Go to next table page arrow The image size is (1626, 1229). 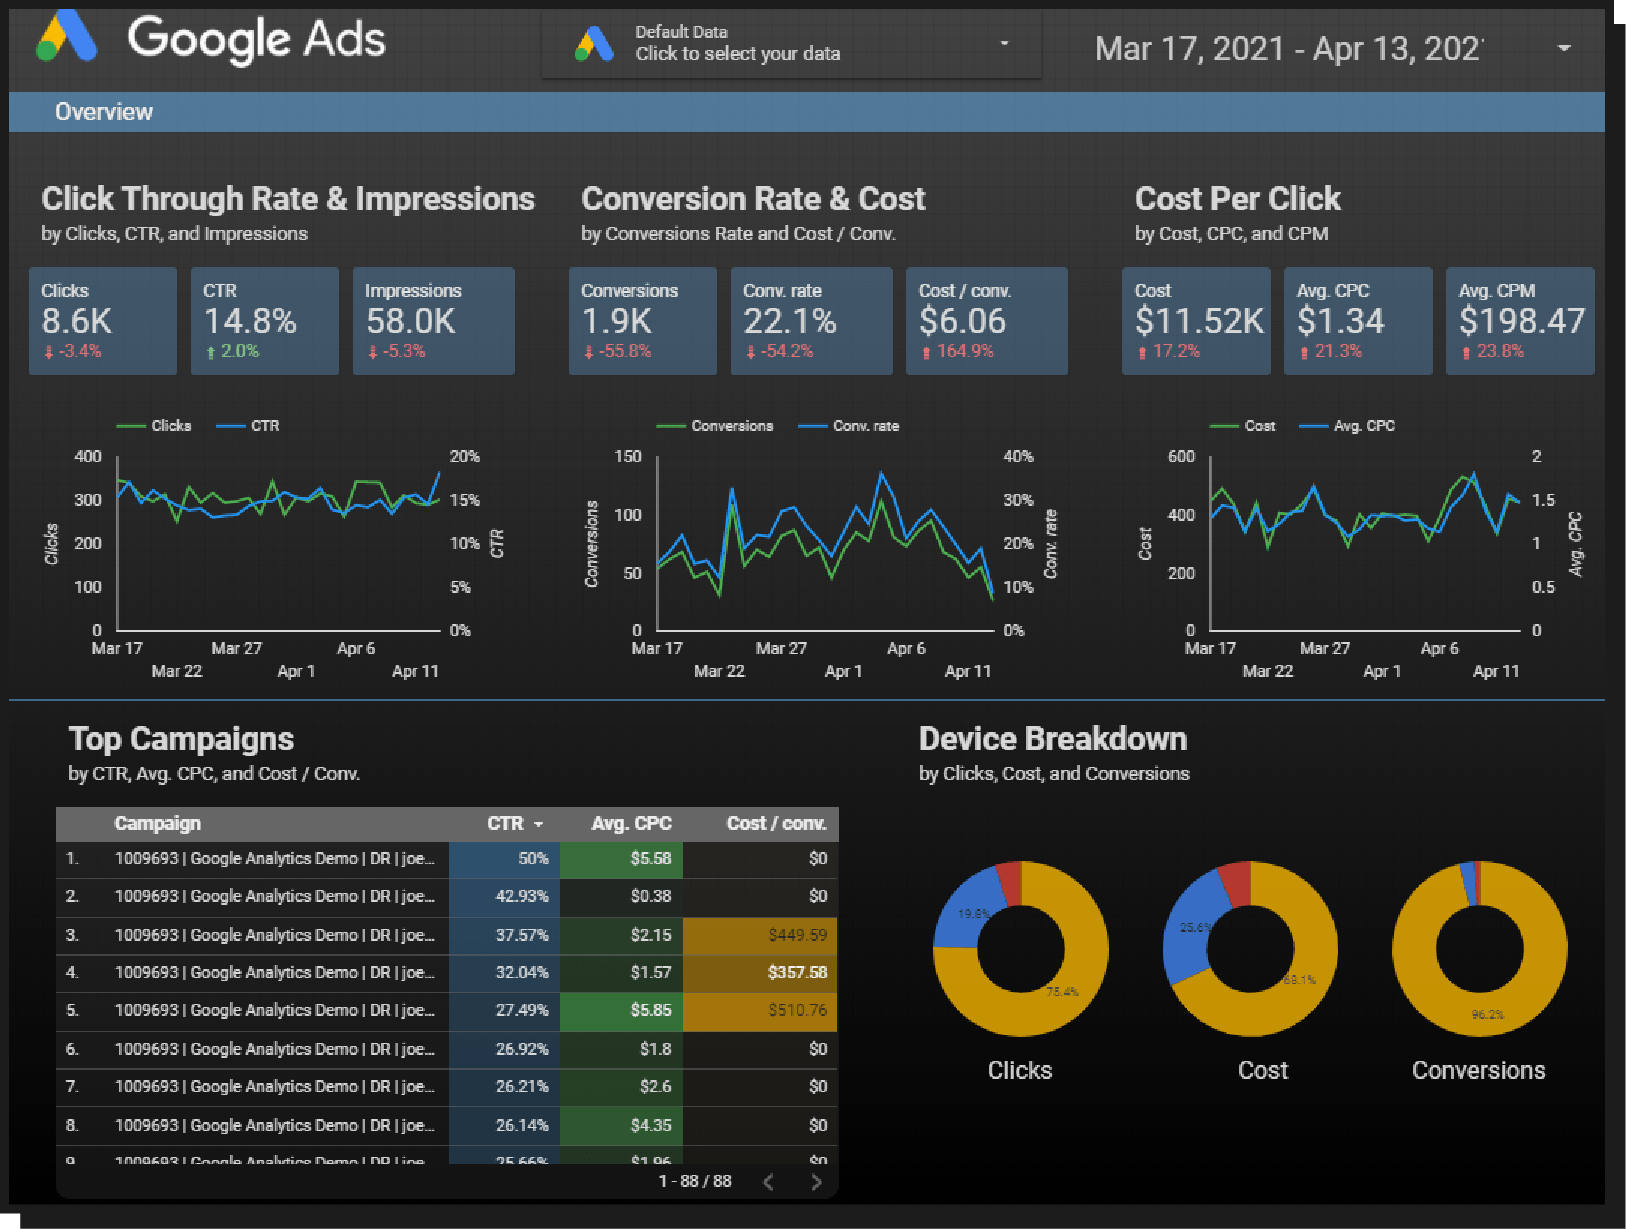coord(816,1182)
